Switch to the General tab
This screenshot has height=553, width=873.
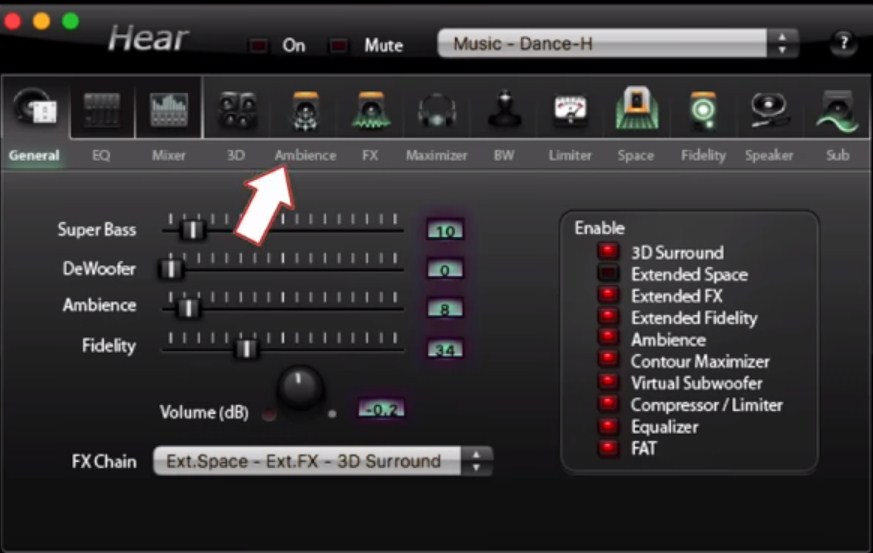tap(34, 155)
